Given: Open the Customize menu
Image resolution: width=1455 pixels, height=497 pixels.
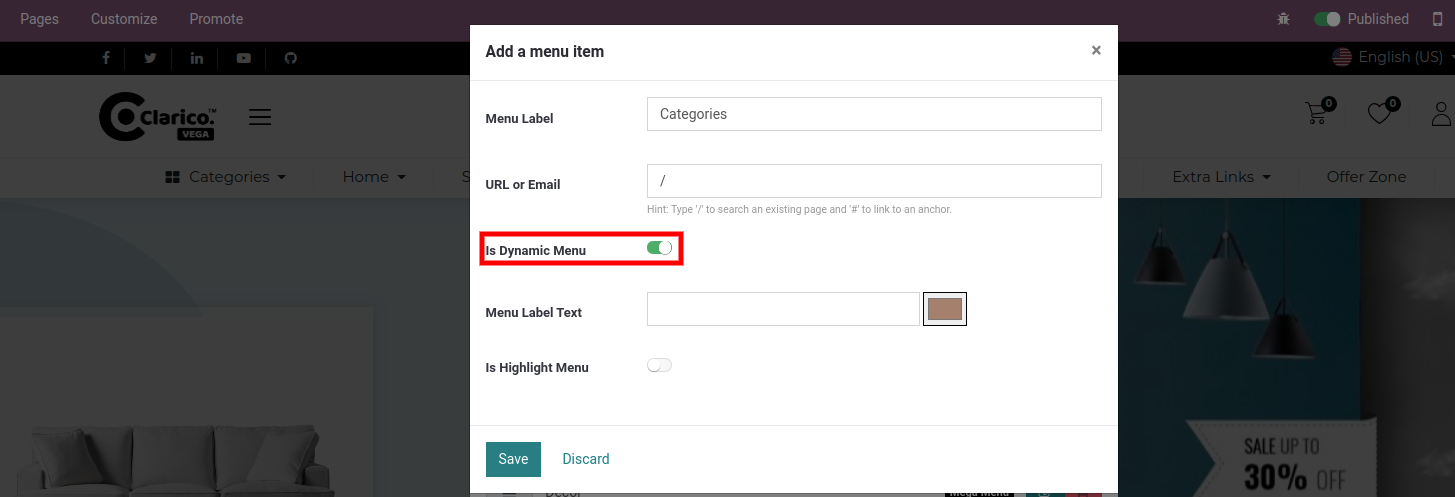Looking at the screenshot, I should coord(124,19).
